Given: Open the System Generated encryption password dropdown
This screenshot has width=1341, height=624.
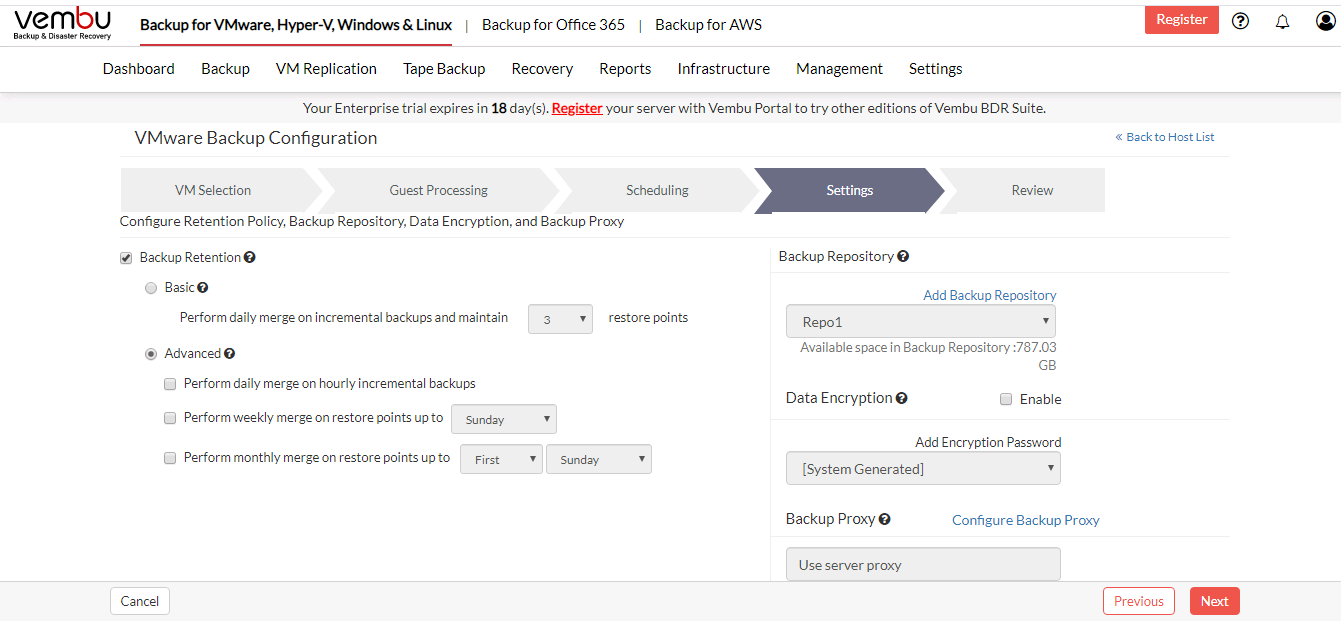Looking at the screenshot, I should click(x=924, y=468).
